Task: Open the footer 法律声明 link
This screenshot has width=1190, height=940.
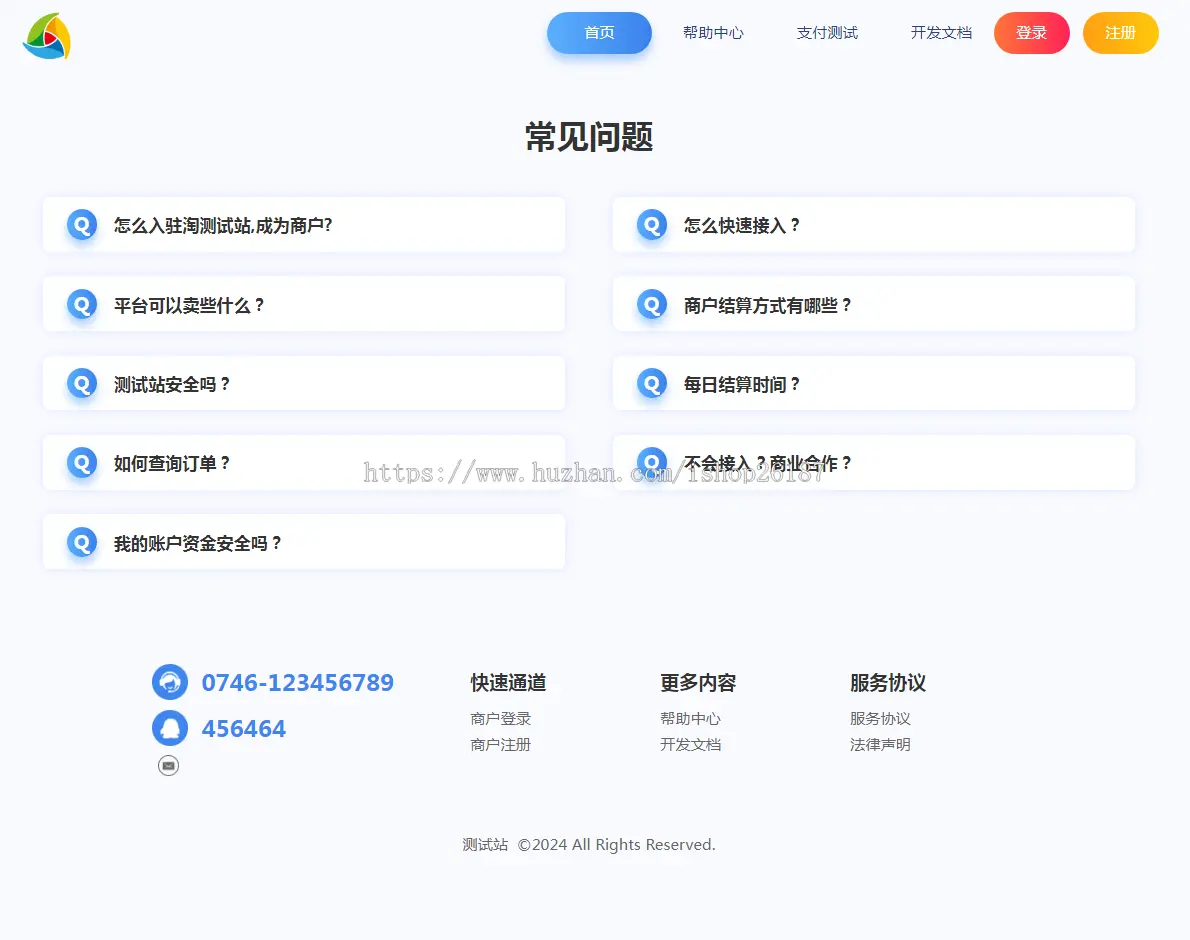Action: (880, 744)
